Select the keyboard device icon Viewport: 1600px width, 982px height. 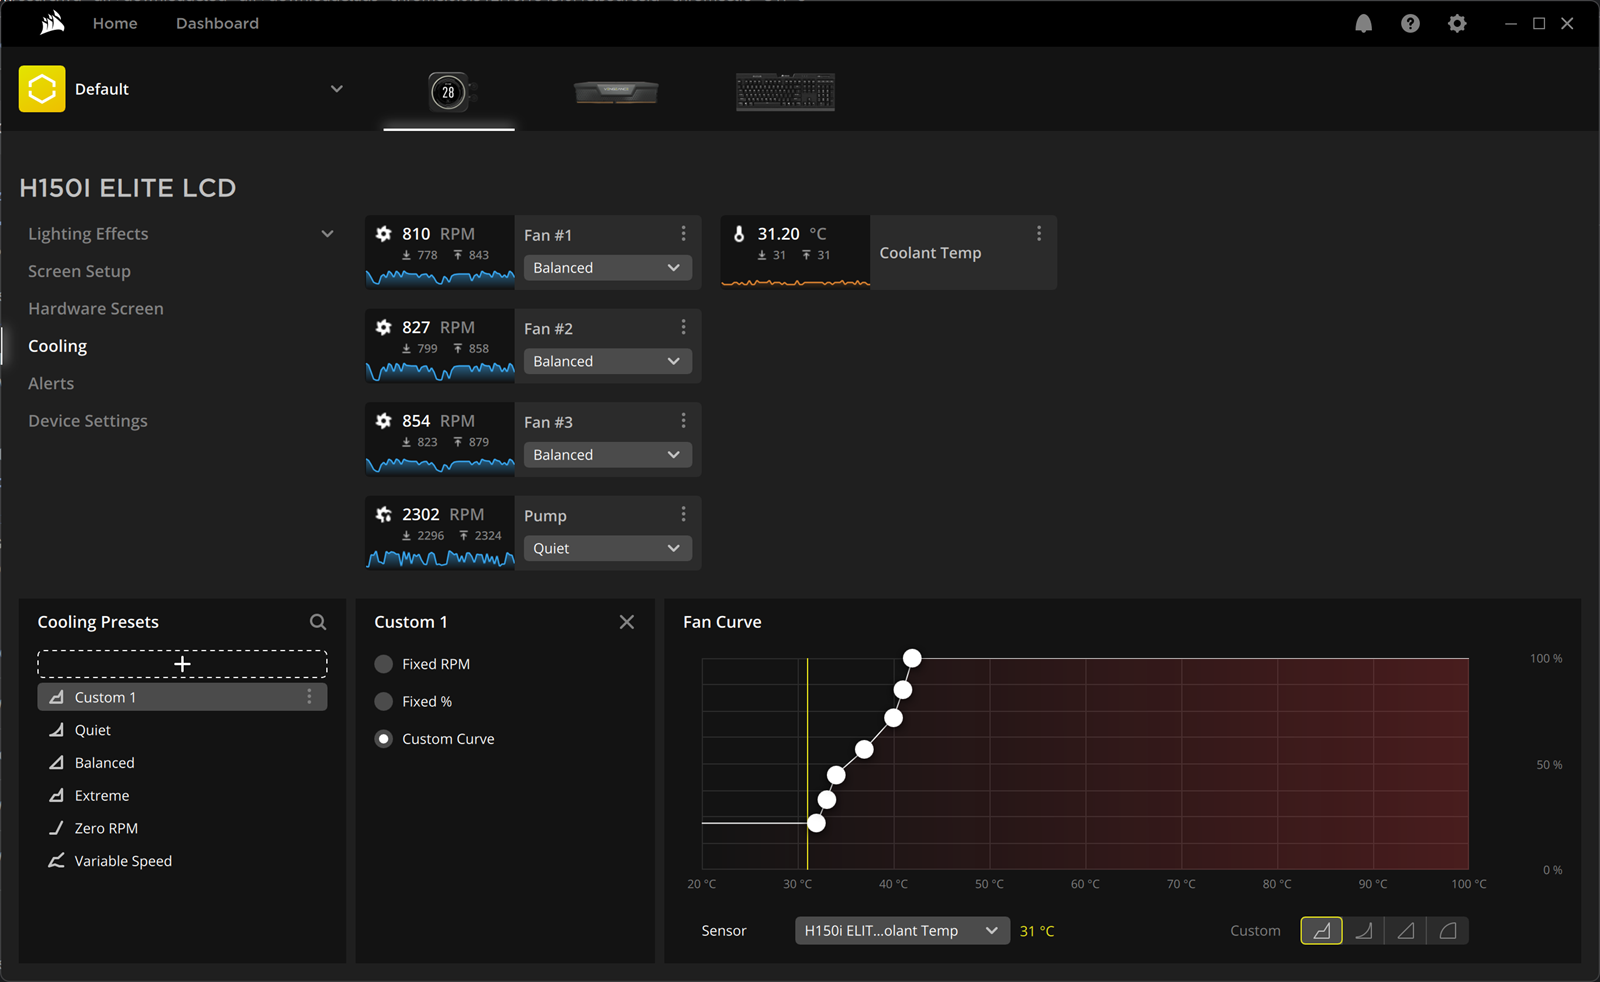(785, 92)
